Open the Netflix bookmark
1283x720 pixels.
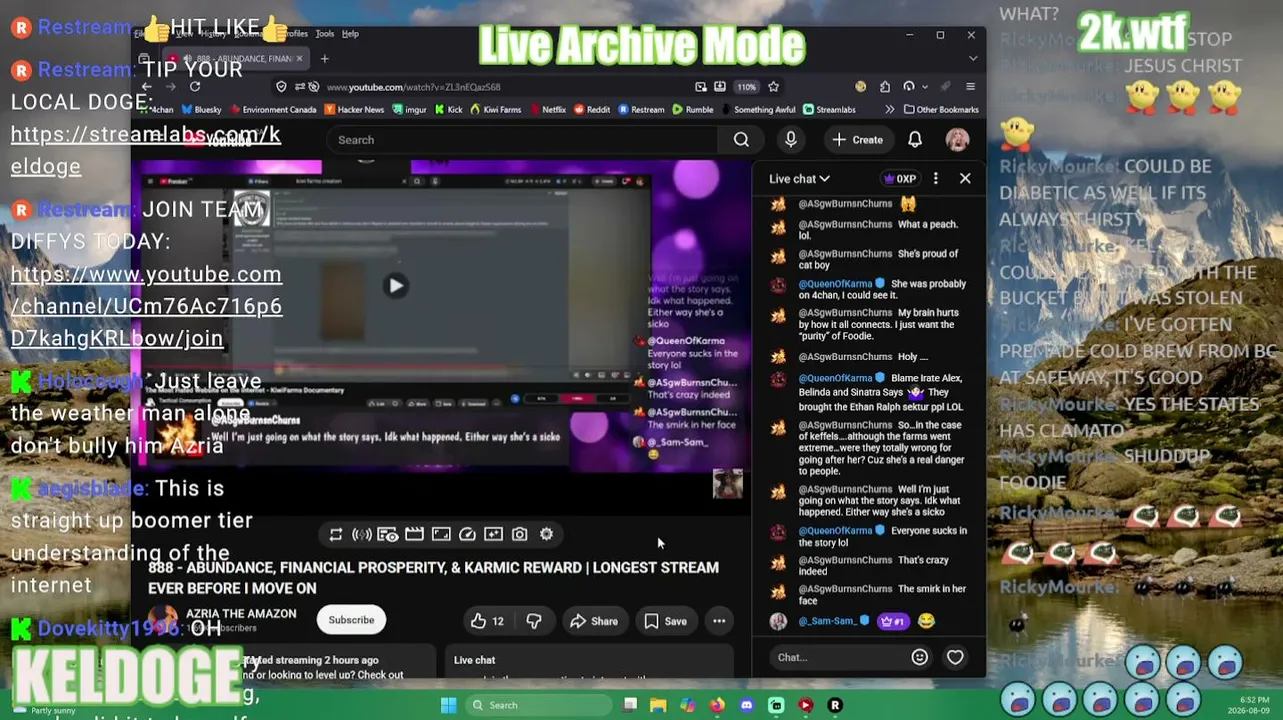point(547,110)
